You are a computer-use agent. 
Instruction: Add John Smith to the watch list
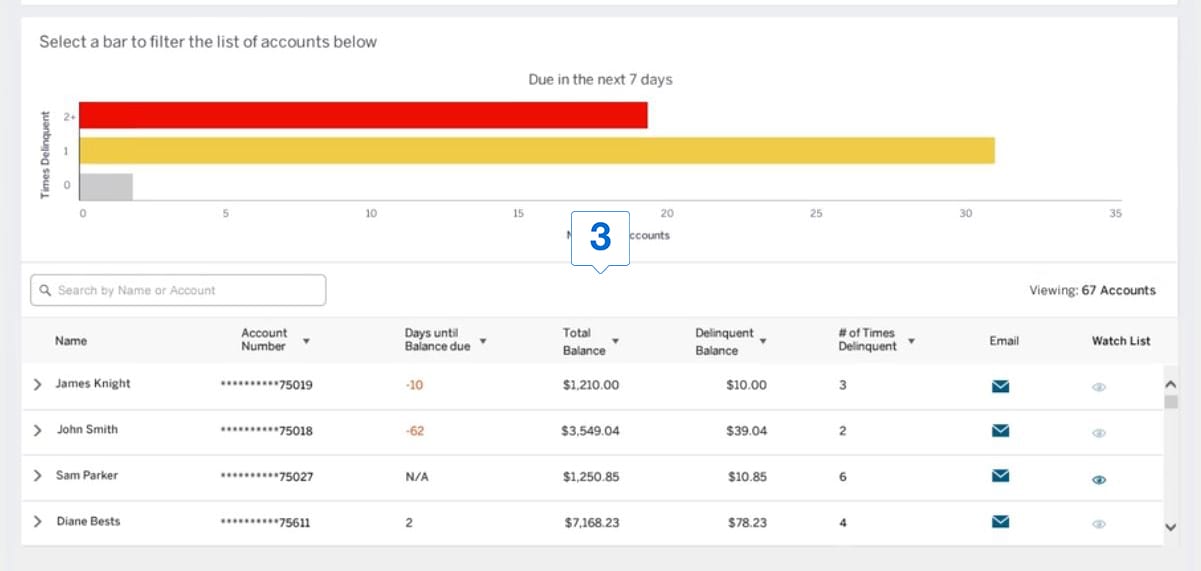coord(1099,433)
